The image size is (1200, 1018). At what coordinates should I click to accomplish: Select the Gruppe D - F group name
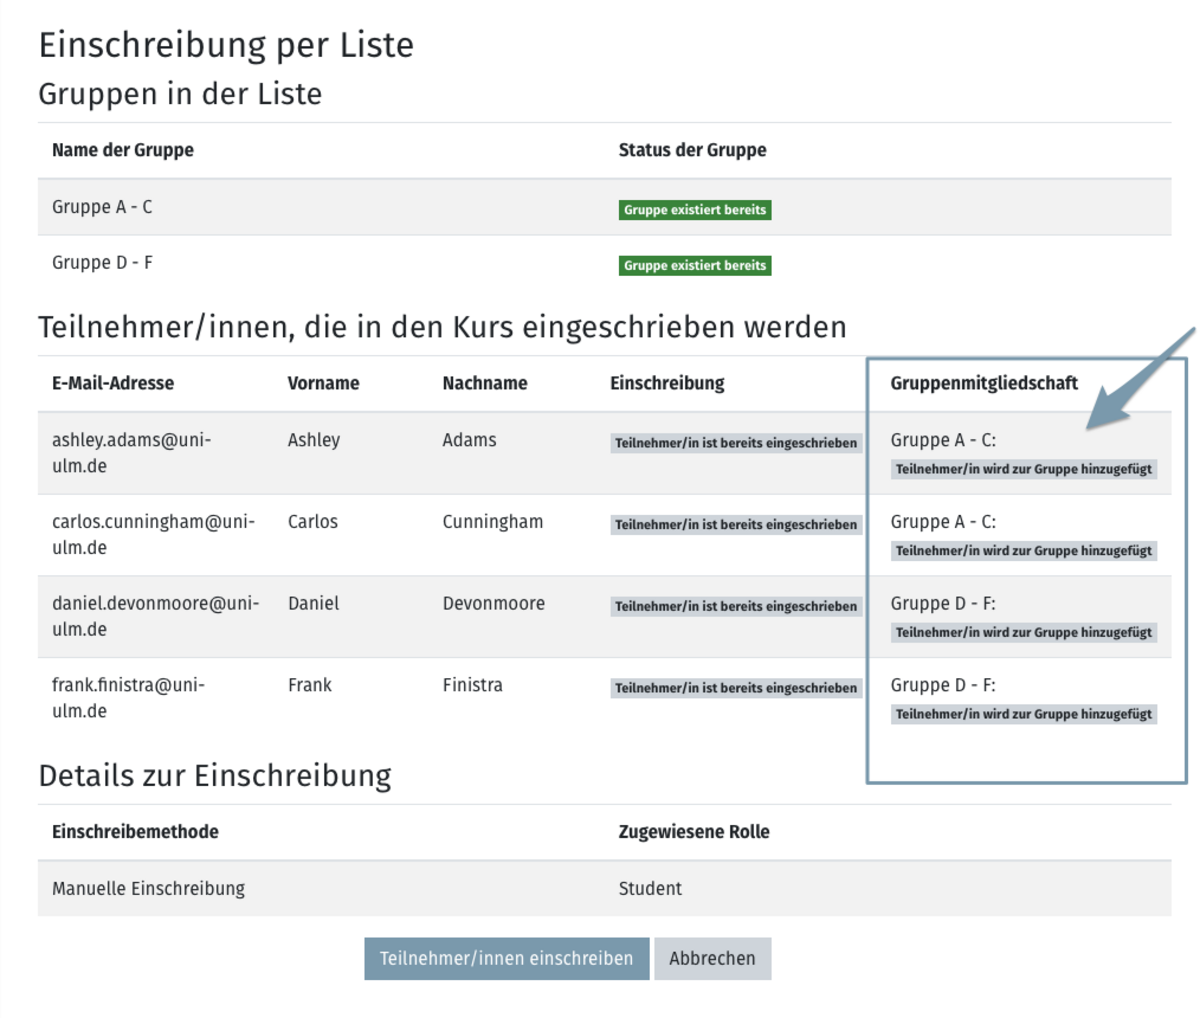coord(102,263)
